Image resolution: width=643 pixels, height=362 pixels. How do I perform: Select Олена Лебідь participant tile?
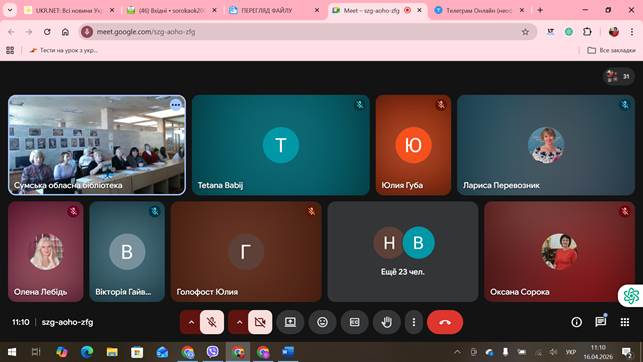[46, 252]
